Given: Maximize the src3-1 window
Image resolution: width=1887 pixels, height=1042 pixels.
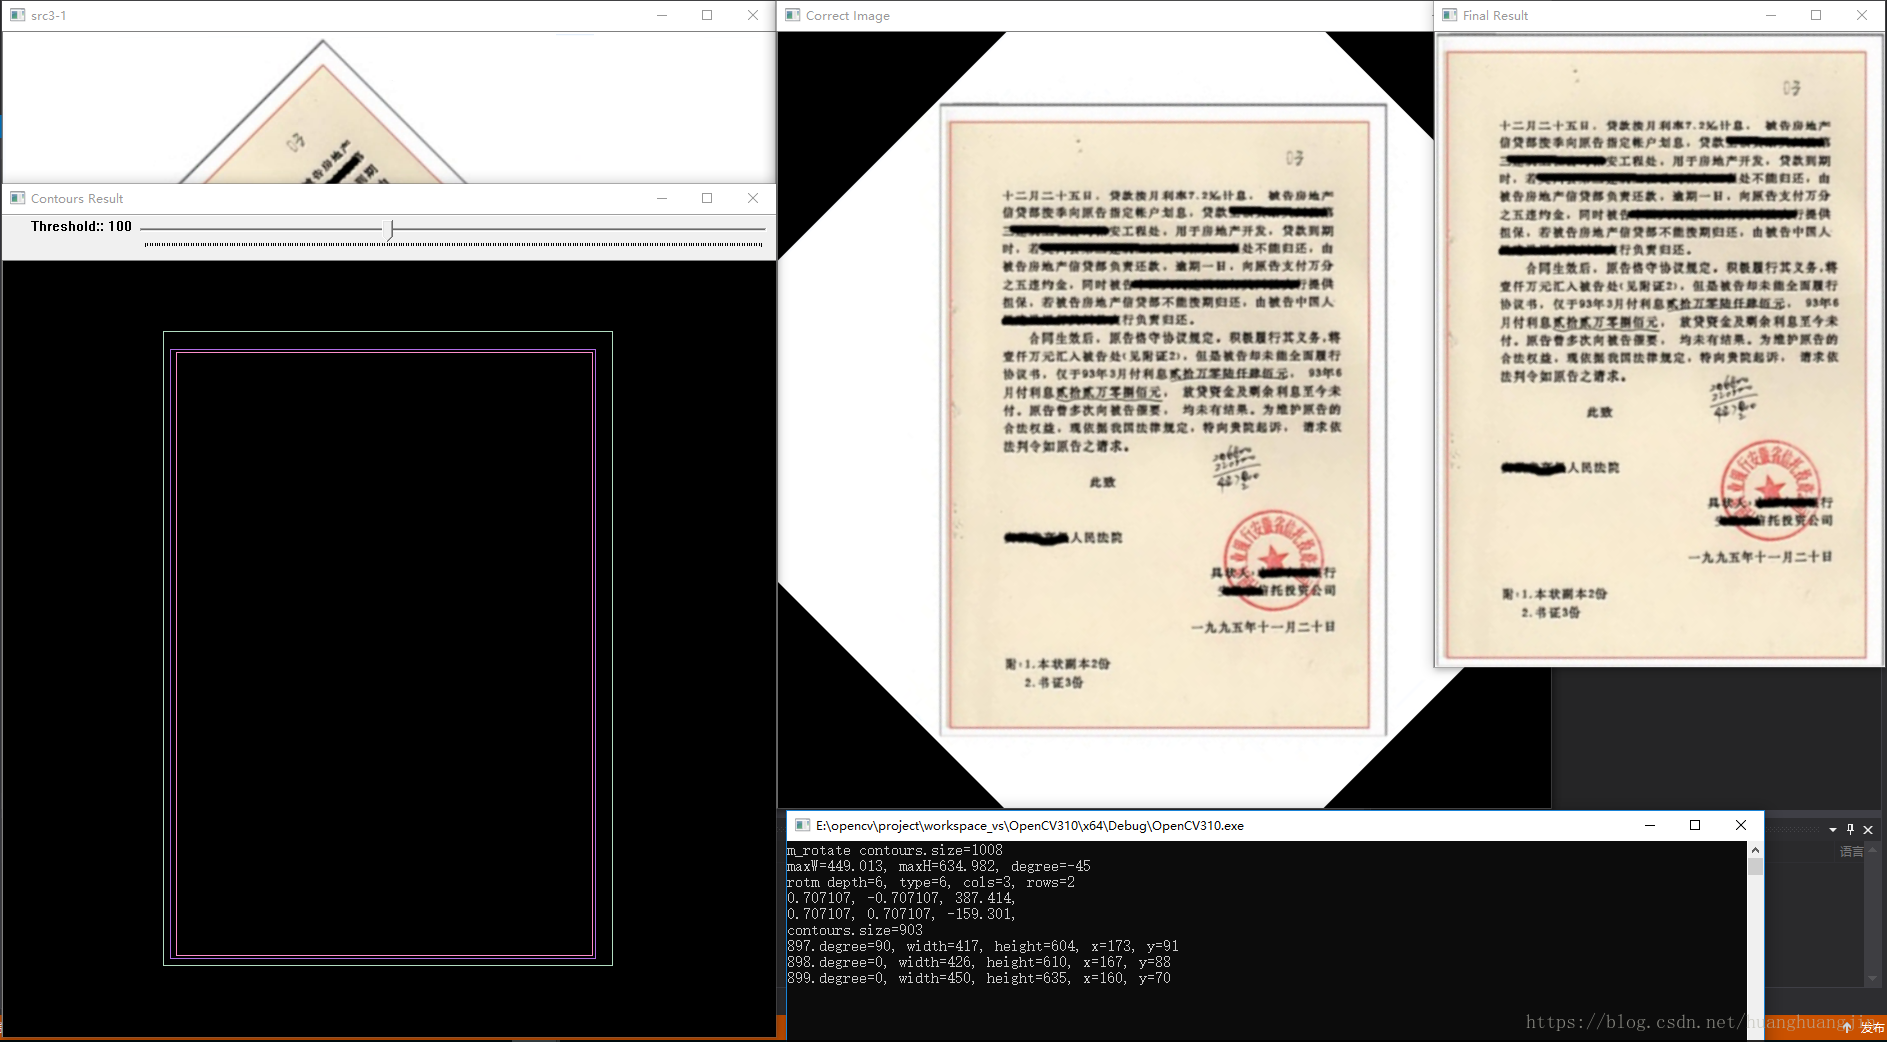Looking at the screenshot, I should click(x=707, y=15).
